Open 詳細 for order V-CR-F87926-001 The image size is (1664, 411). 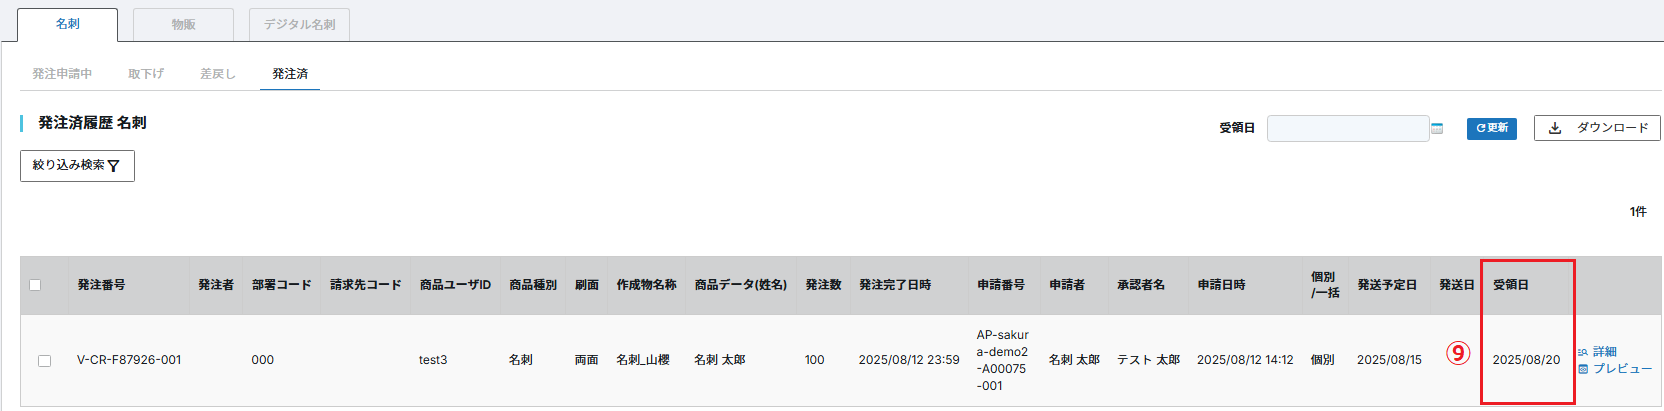(x=1603, y=352)
